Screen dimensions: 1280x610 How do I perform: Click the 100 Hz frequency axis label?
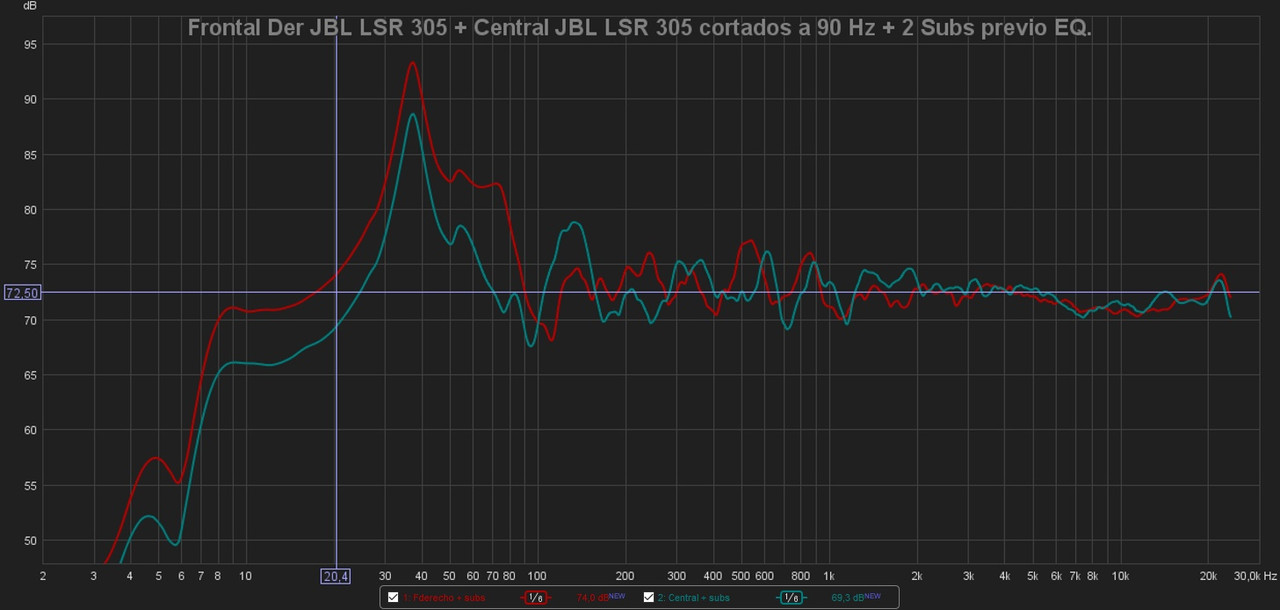(x=537, y=576)
